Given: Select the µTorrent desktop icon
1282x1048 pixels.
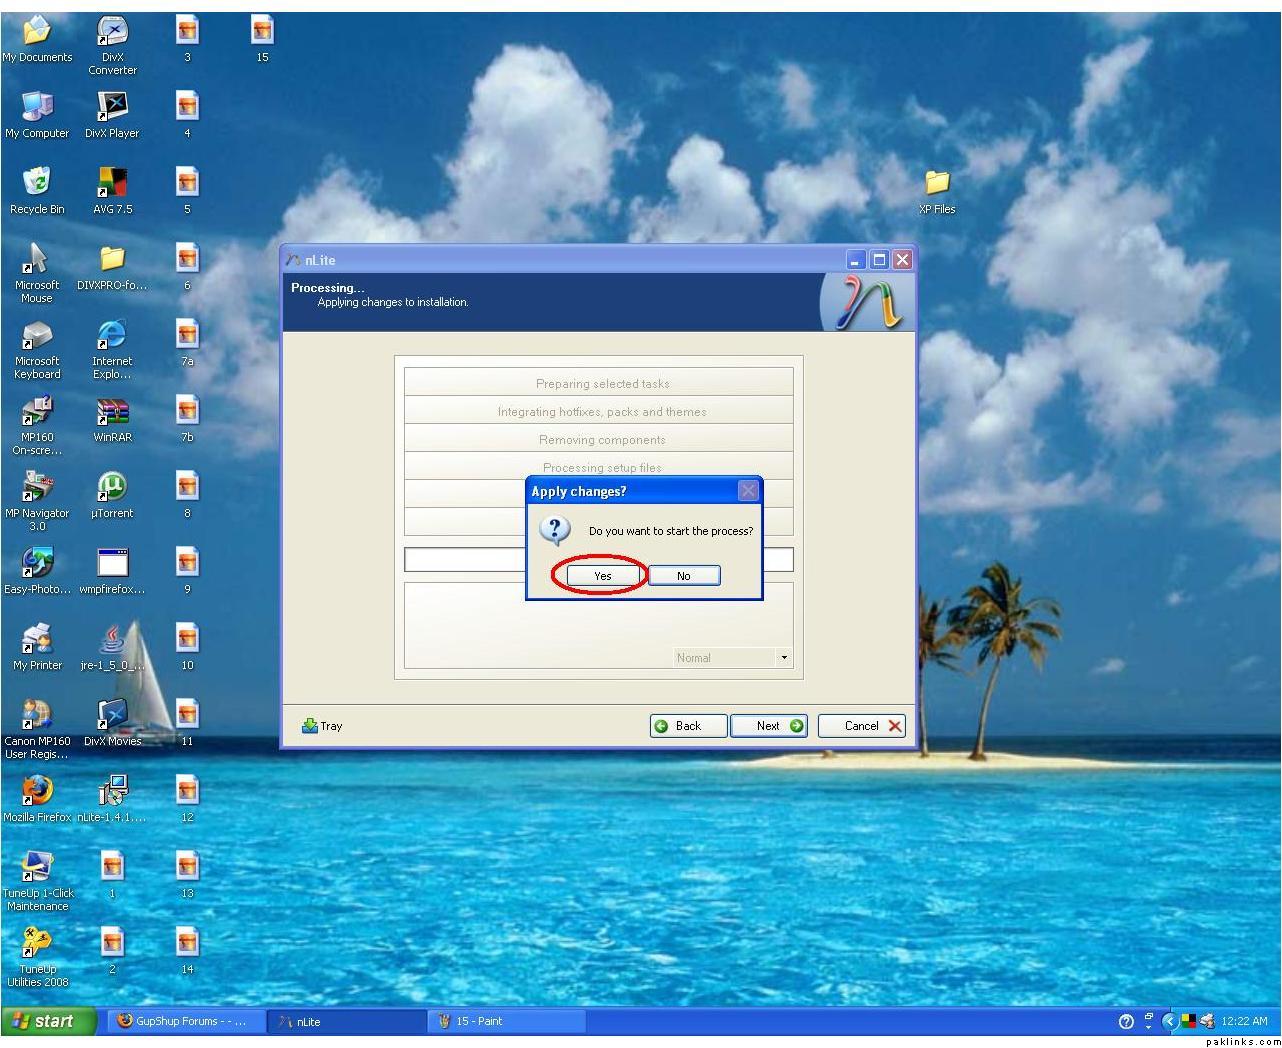Looking at the screenshot, I should 112,487.
